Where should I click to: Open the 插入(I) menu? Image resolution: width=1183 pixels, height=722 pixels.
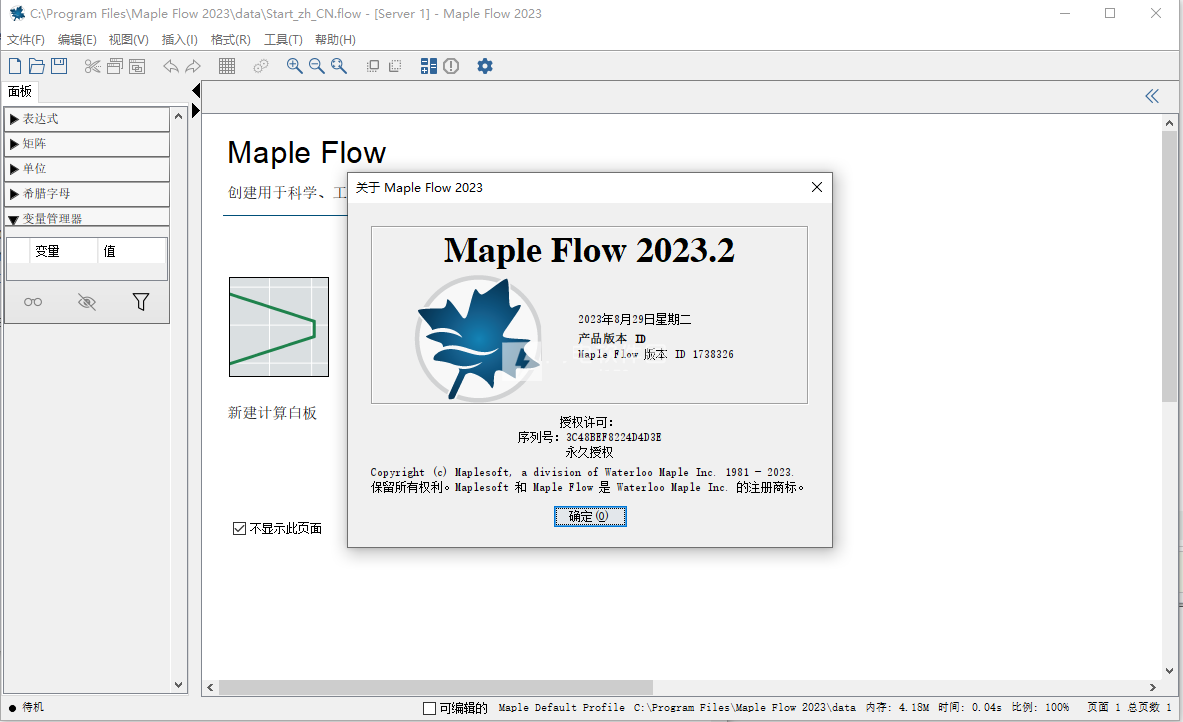coord(180,39)
